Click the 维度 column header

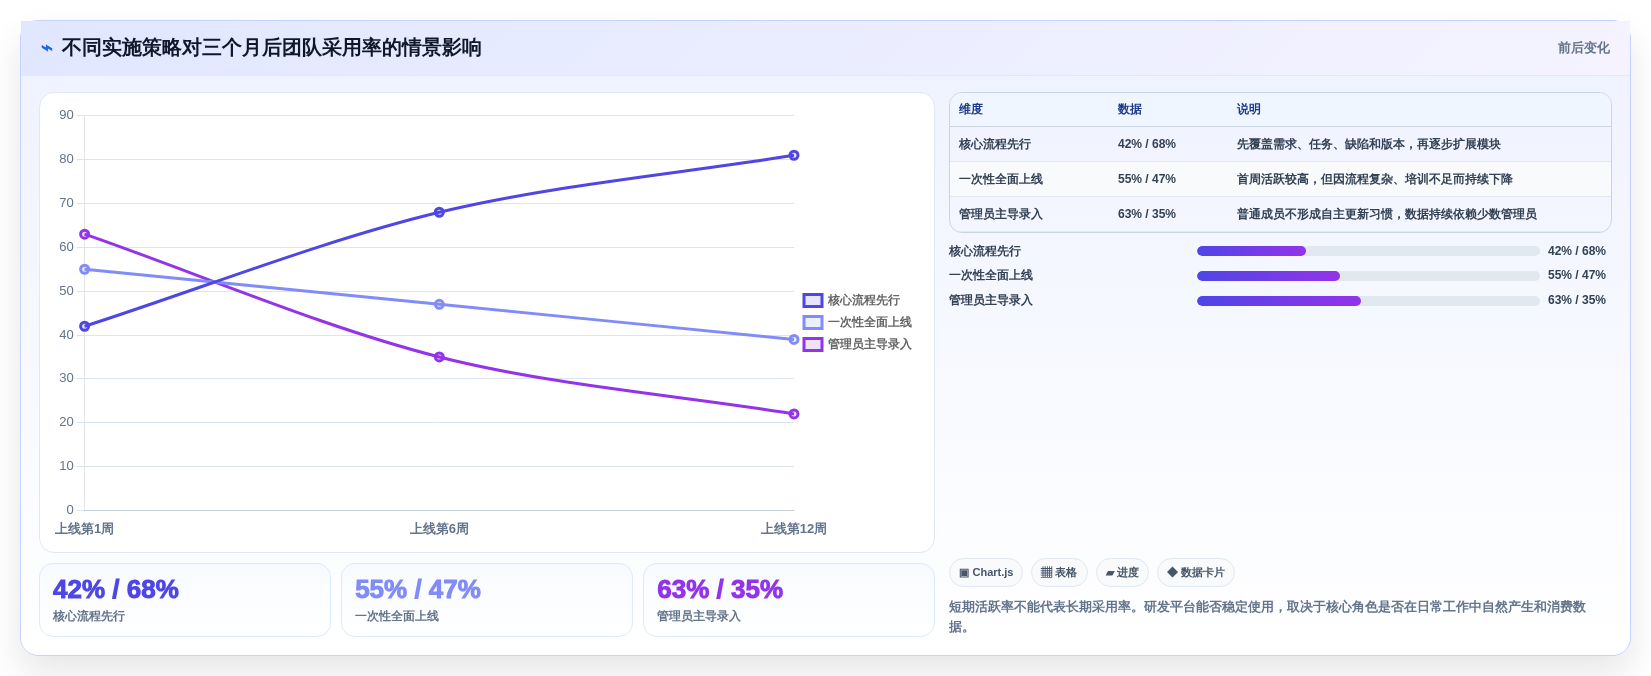coord(971,109)
